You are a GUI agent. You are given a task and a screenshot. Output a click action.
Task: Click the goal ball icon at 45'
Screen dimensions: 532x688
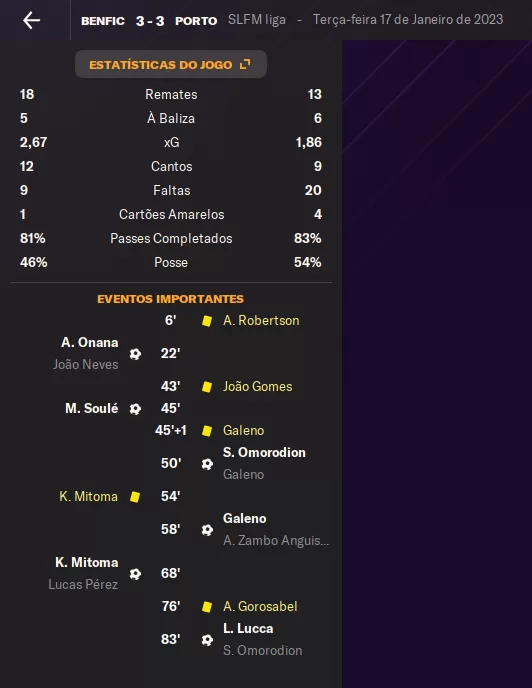[135, 408]
